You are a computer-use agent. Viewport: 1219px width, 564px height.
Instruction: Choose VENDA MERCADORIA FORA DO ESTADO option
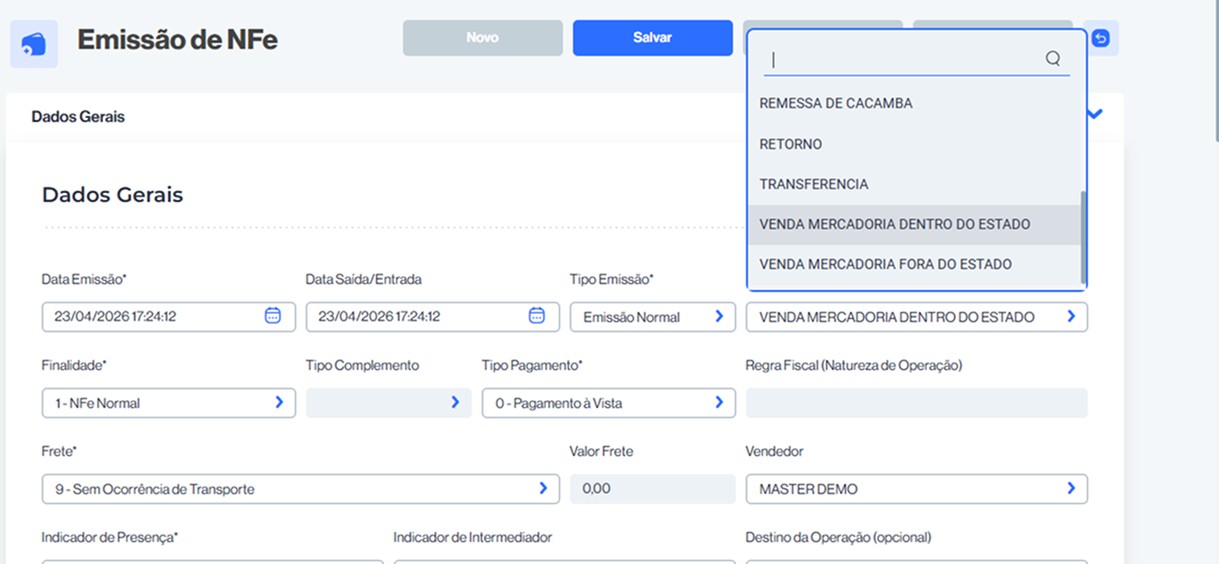click(x=915, y=264)
